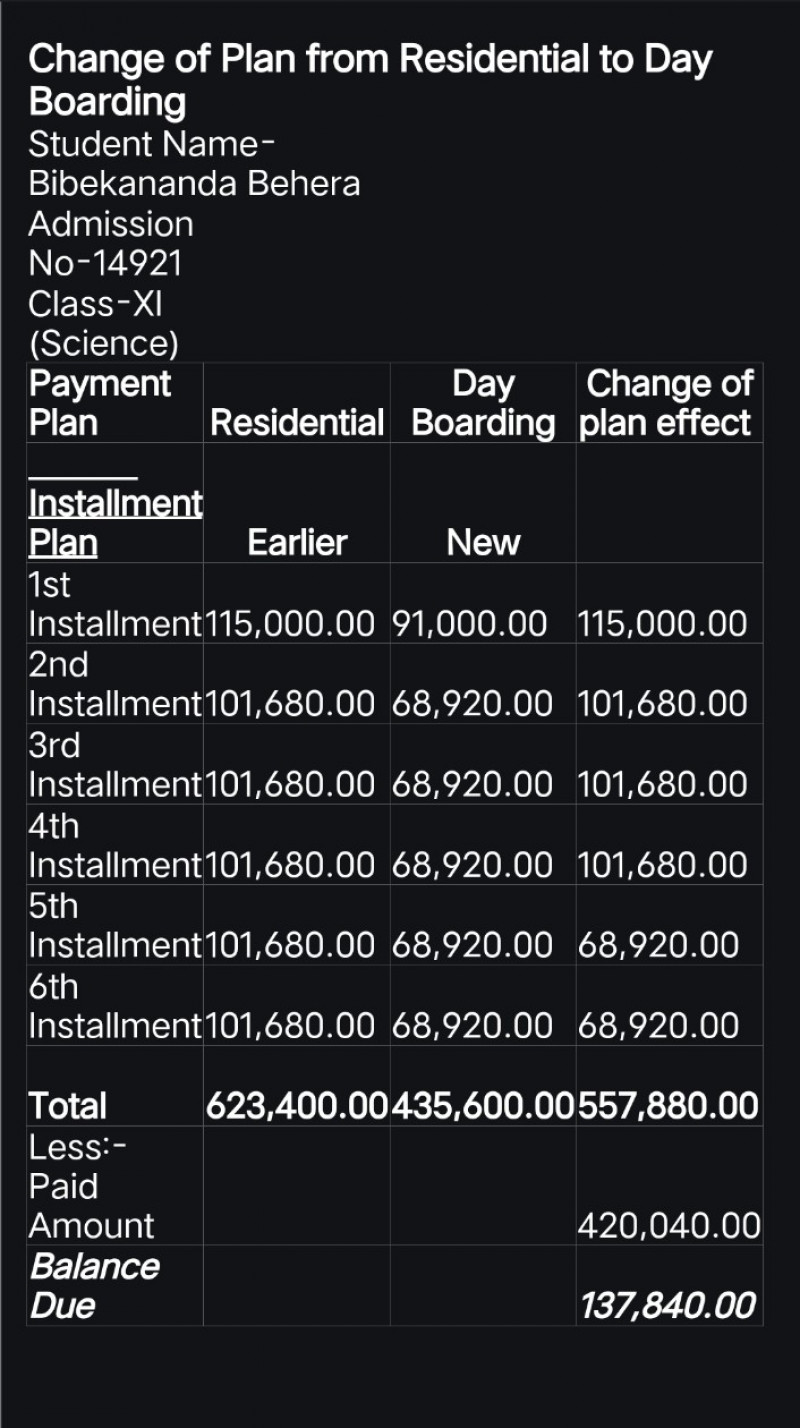The image size is (800, 1428).
Task: Click the 6th Installment row label
Action: tap(115, 1006)
